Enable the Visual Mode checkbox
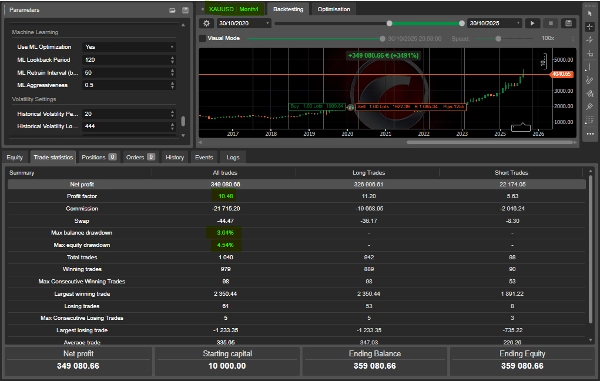 click(x=202, y=38)
